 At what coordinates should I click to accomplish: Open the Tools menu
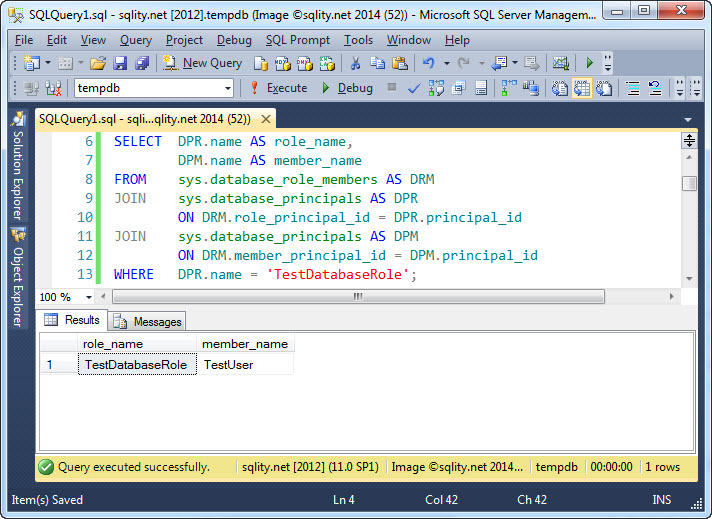pos(358,40)
